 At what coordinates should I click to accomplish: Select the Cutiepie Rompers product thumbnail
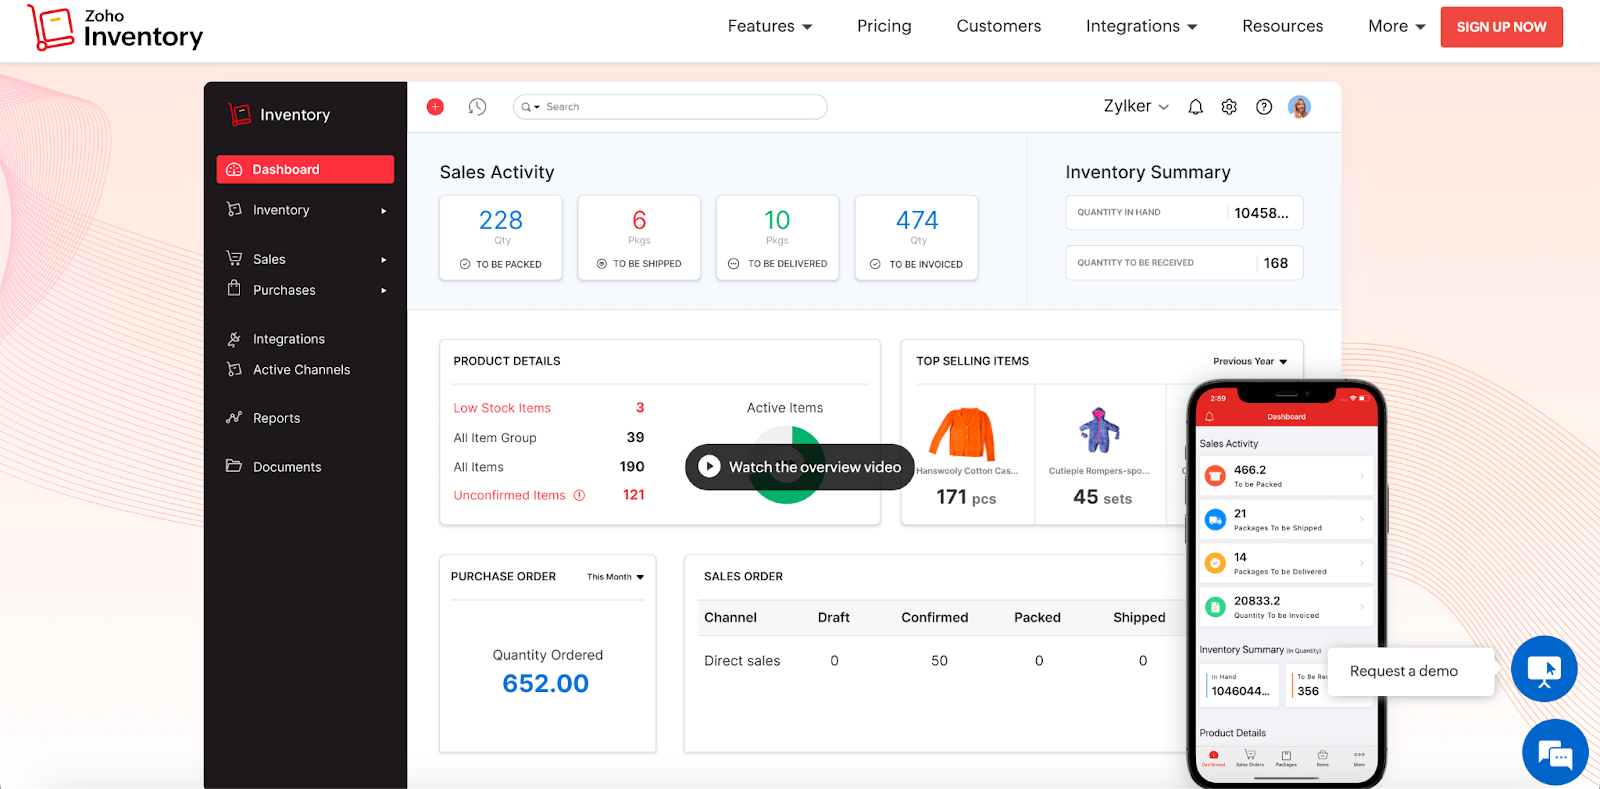[1099, 431]
